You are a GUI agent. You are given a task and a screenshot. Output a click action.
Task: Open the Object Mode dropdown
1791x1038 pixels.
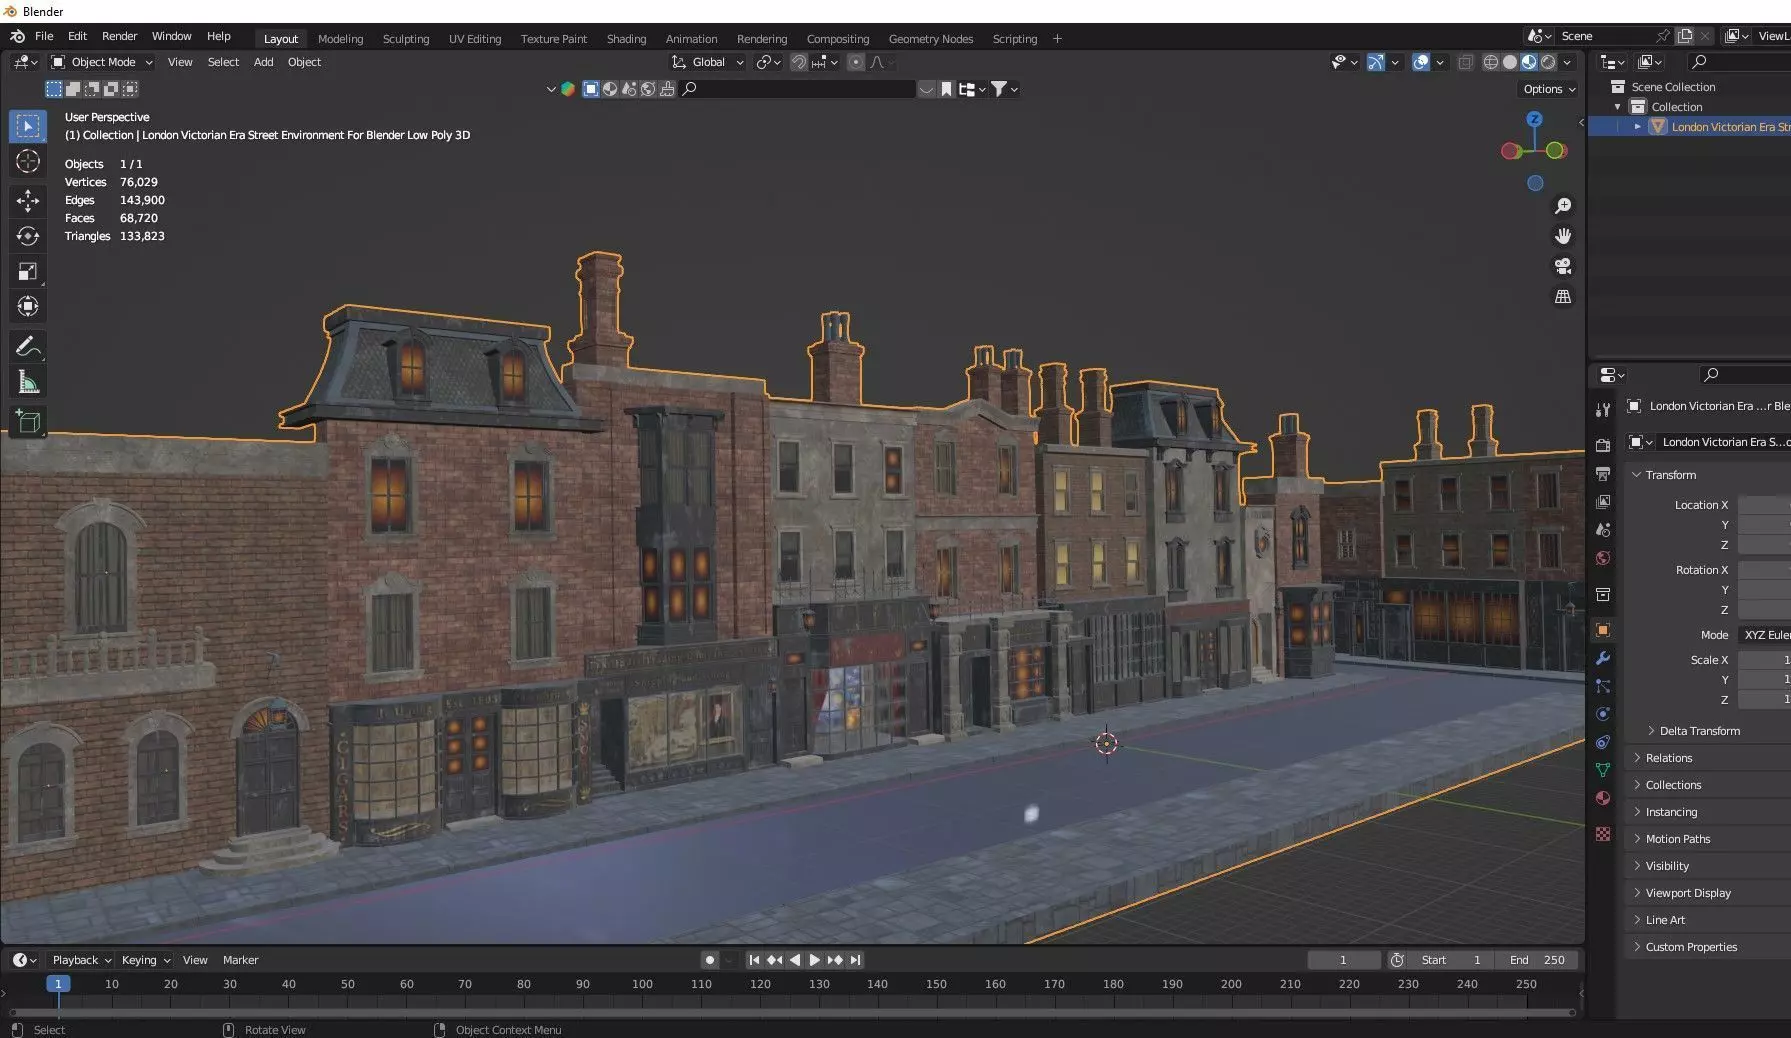tap(102, 62)
